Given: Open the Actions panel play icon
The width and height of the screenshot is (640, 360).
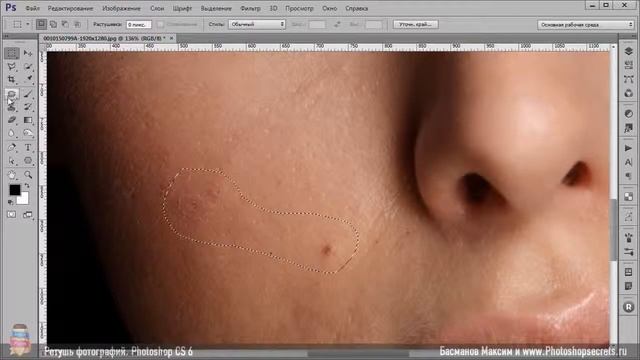Looking at the screenshot, I should tap(628, 148).
